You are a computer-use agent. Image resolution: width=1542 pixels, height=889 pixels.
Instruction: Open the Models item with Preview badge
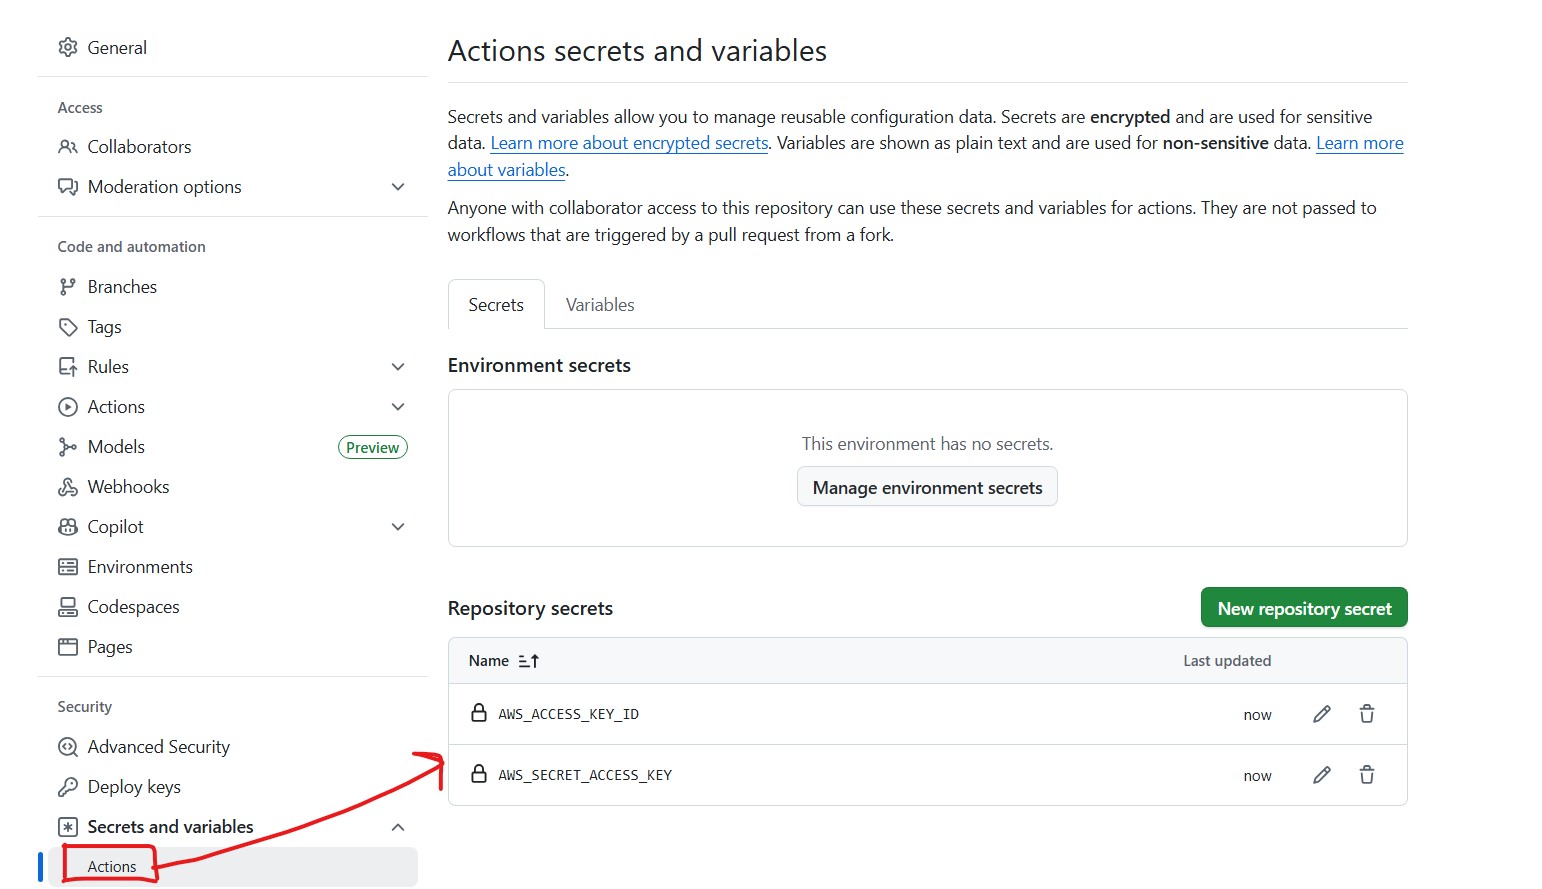(116, 447)
